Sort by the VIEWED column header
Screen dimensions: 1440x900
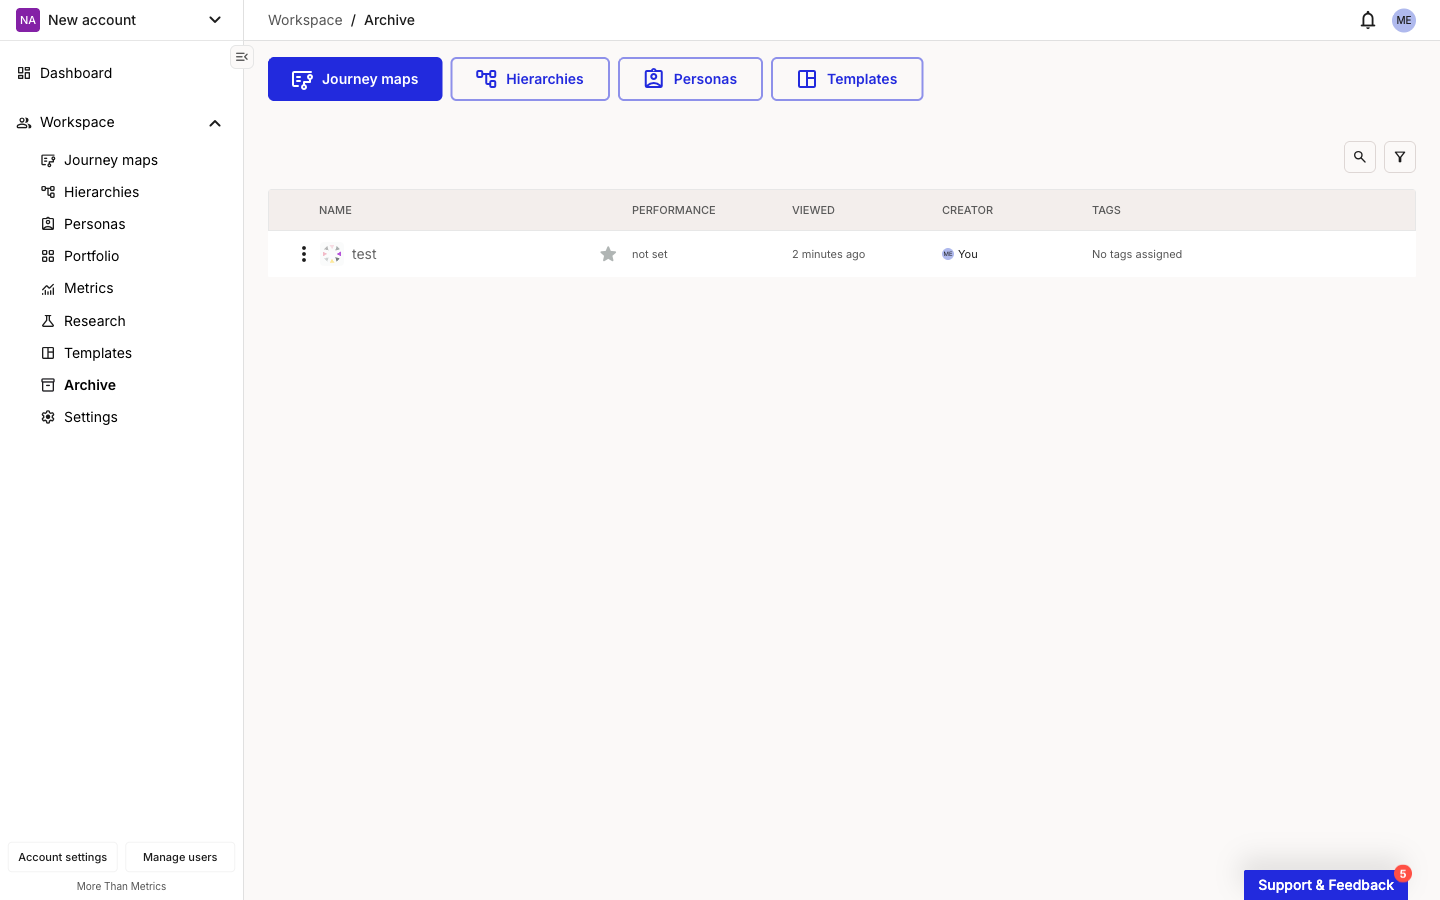click(813, 210)
